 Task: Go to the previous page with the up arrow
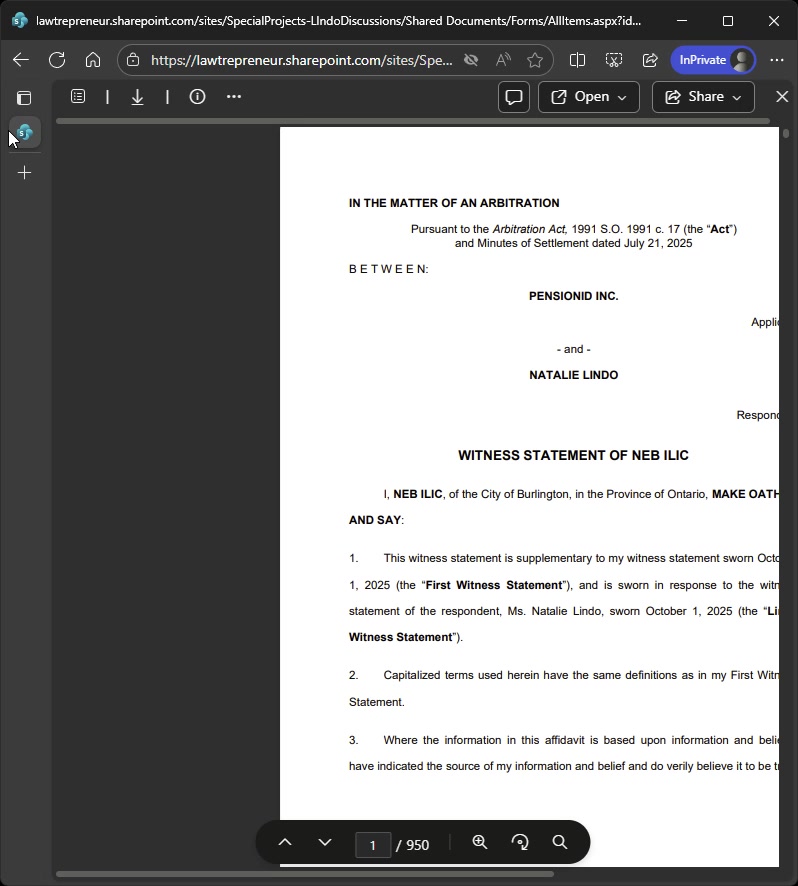285,842
